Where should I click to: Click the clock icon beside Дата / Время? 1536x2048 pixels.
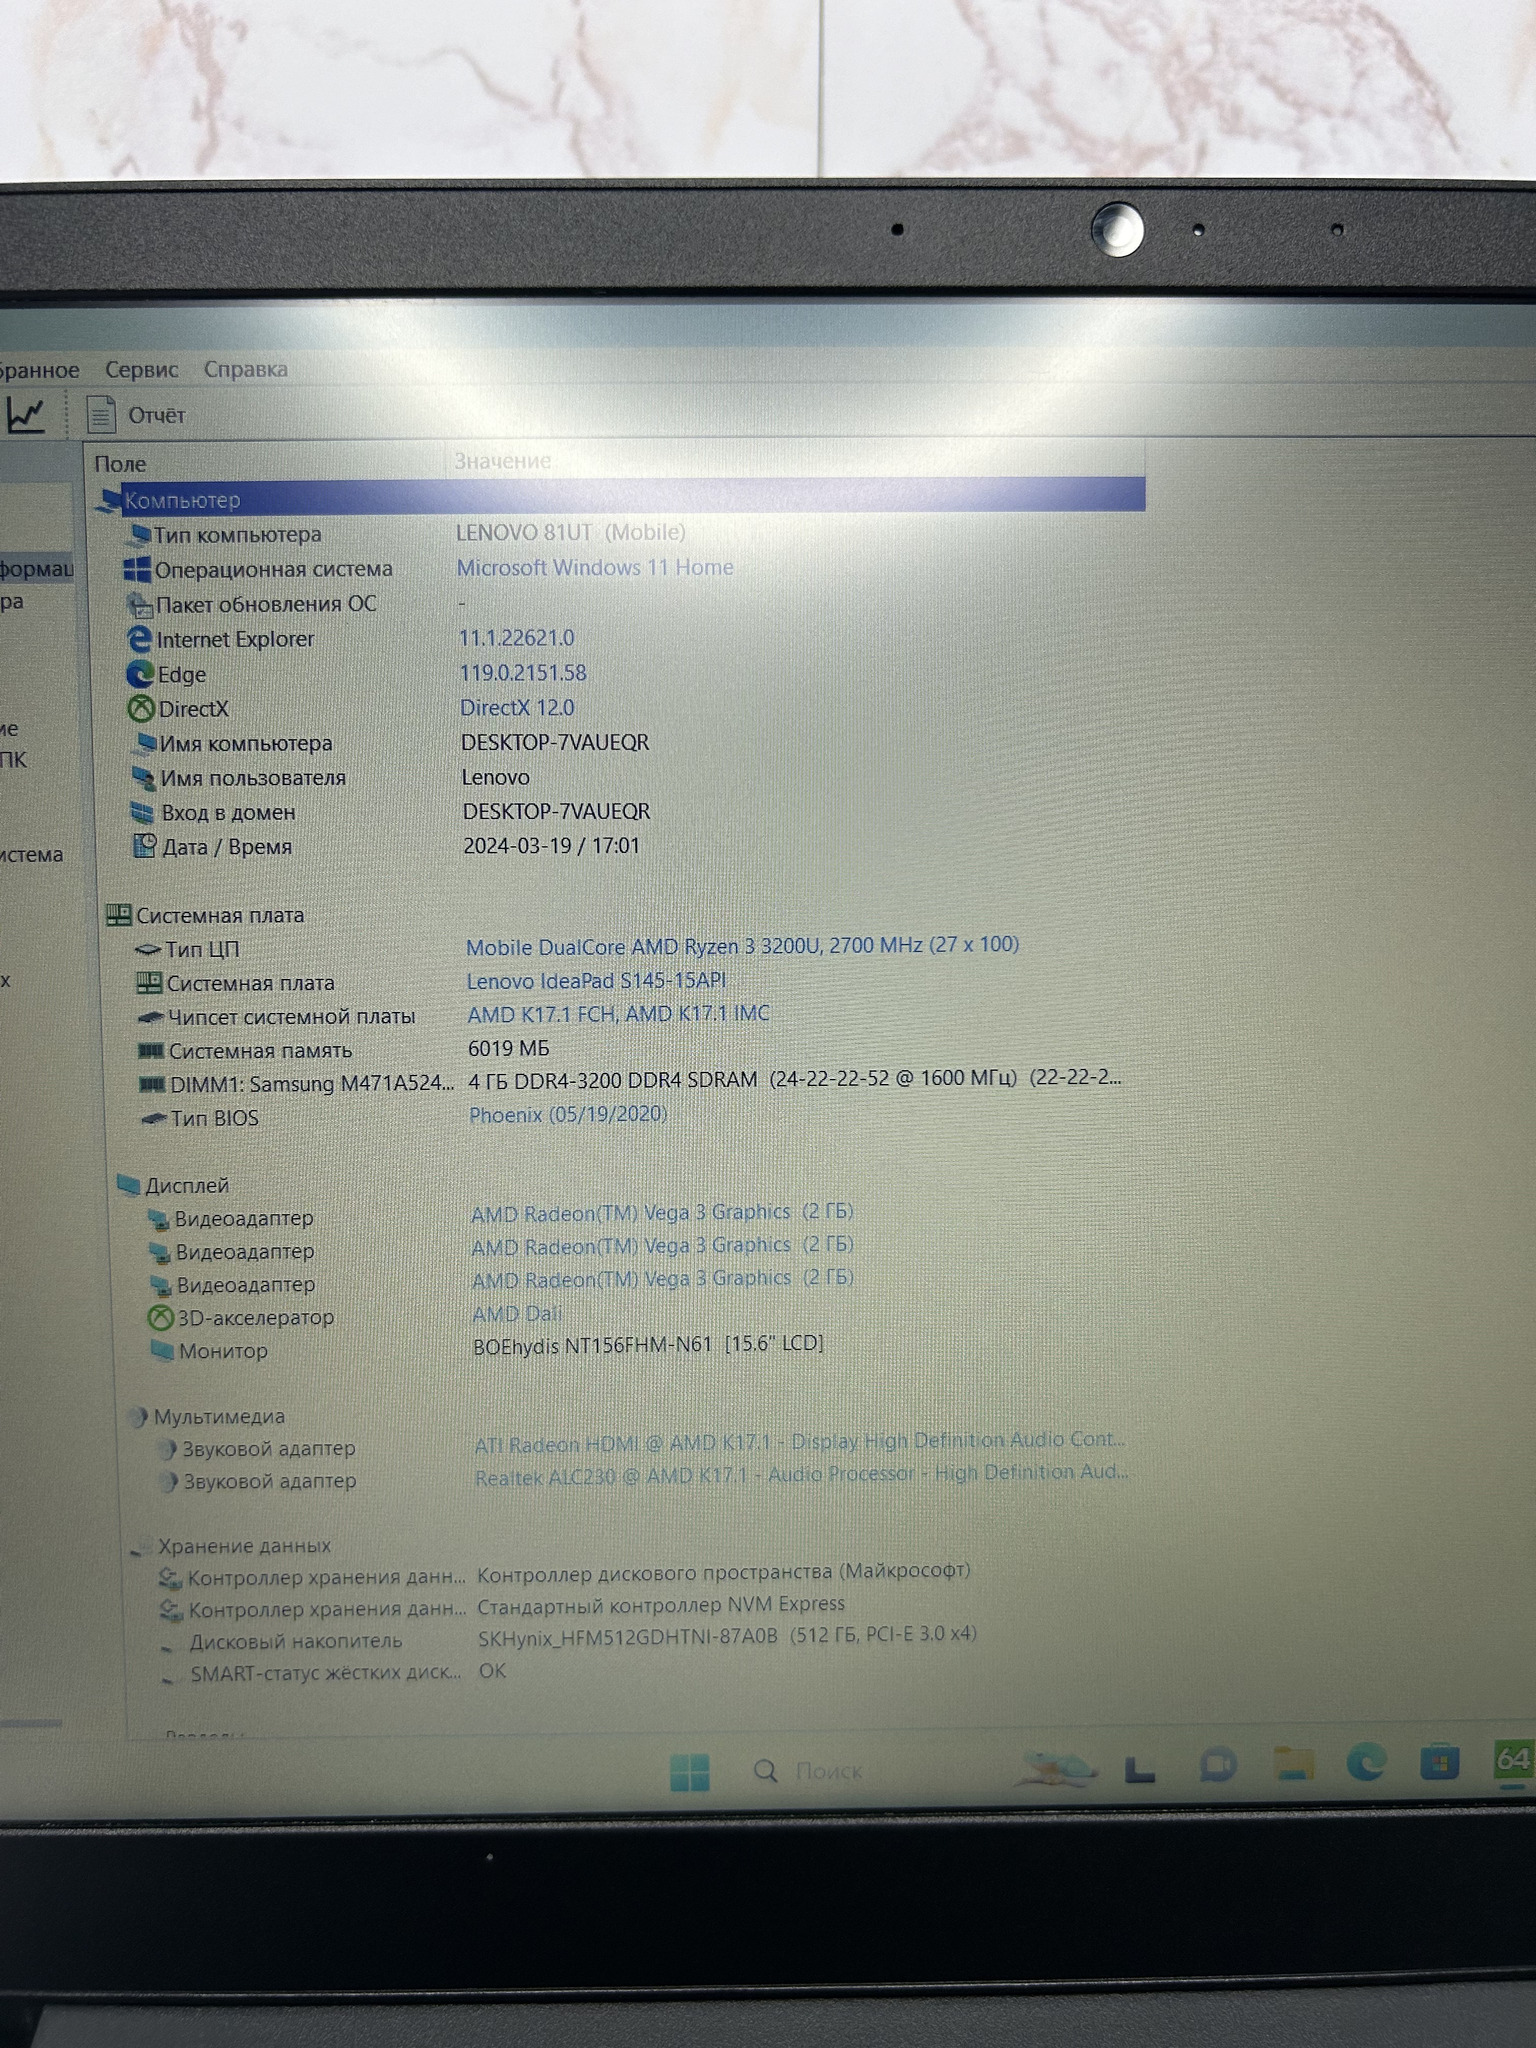point(146,847)
